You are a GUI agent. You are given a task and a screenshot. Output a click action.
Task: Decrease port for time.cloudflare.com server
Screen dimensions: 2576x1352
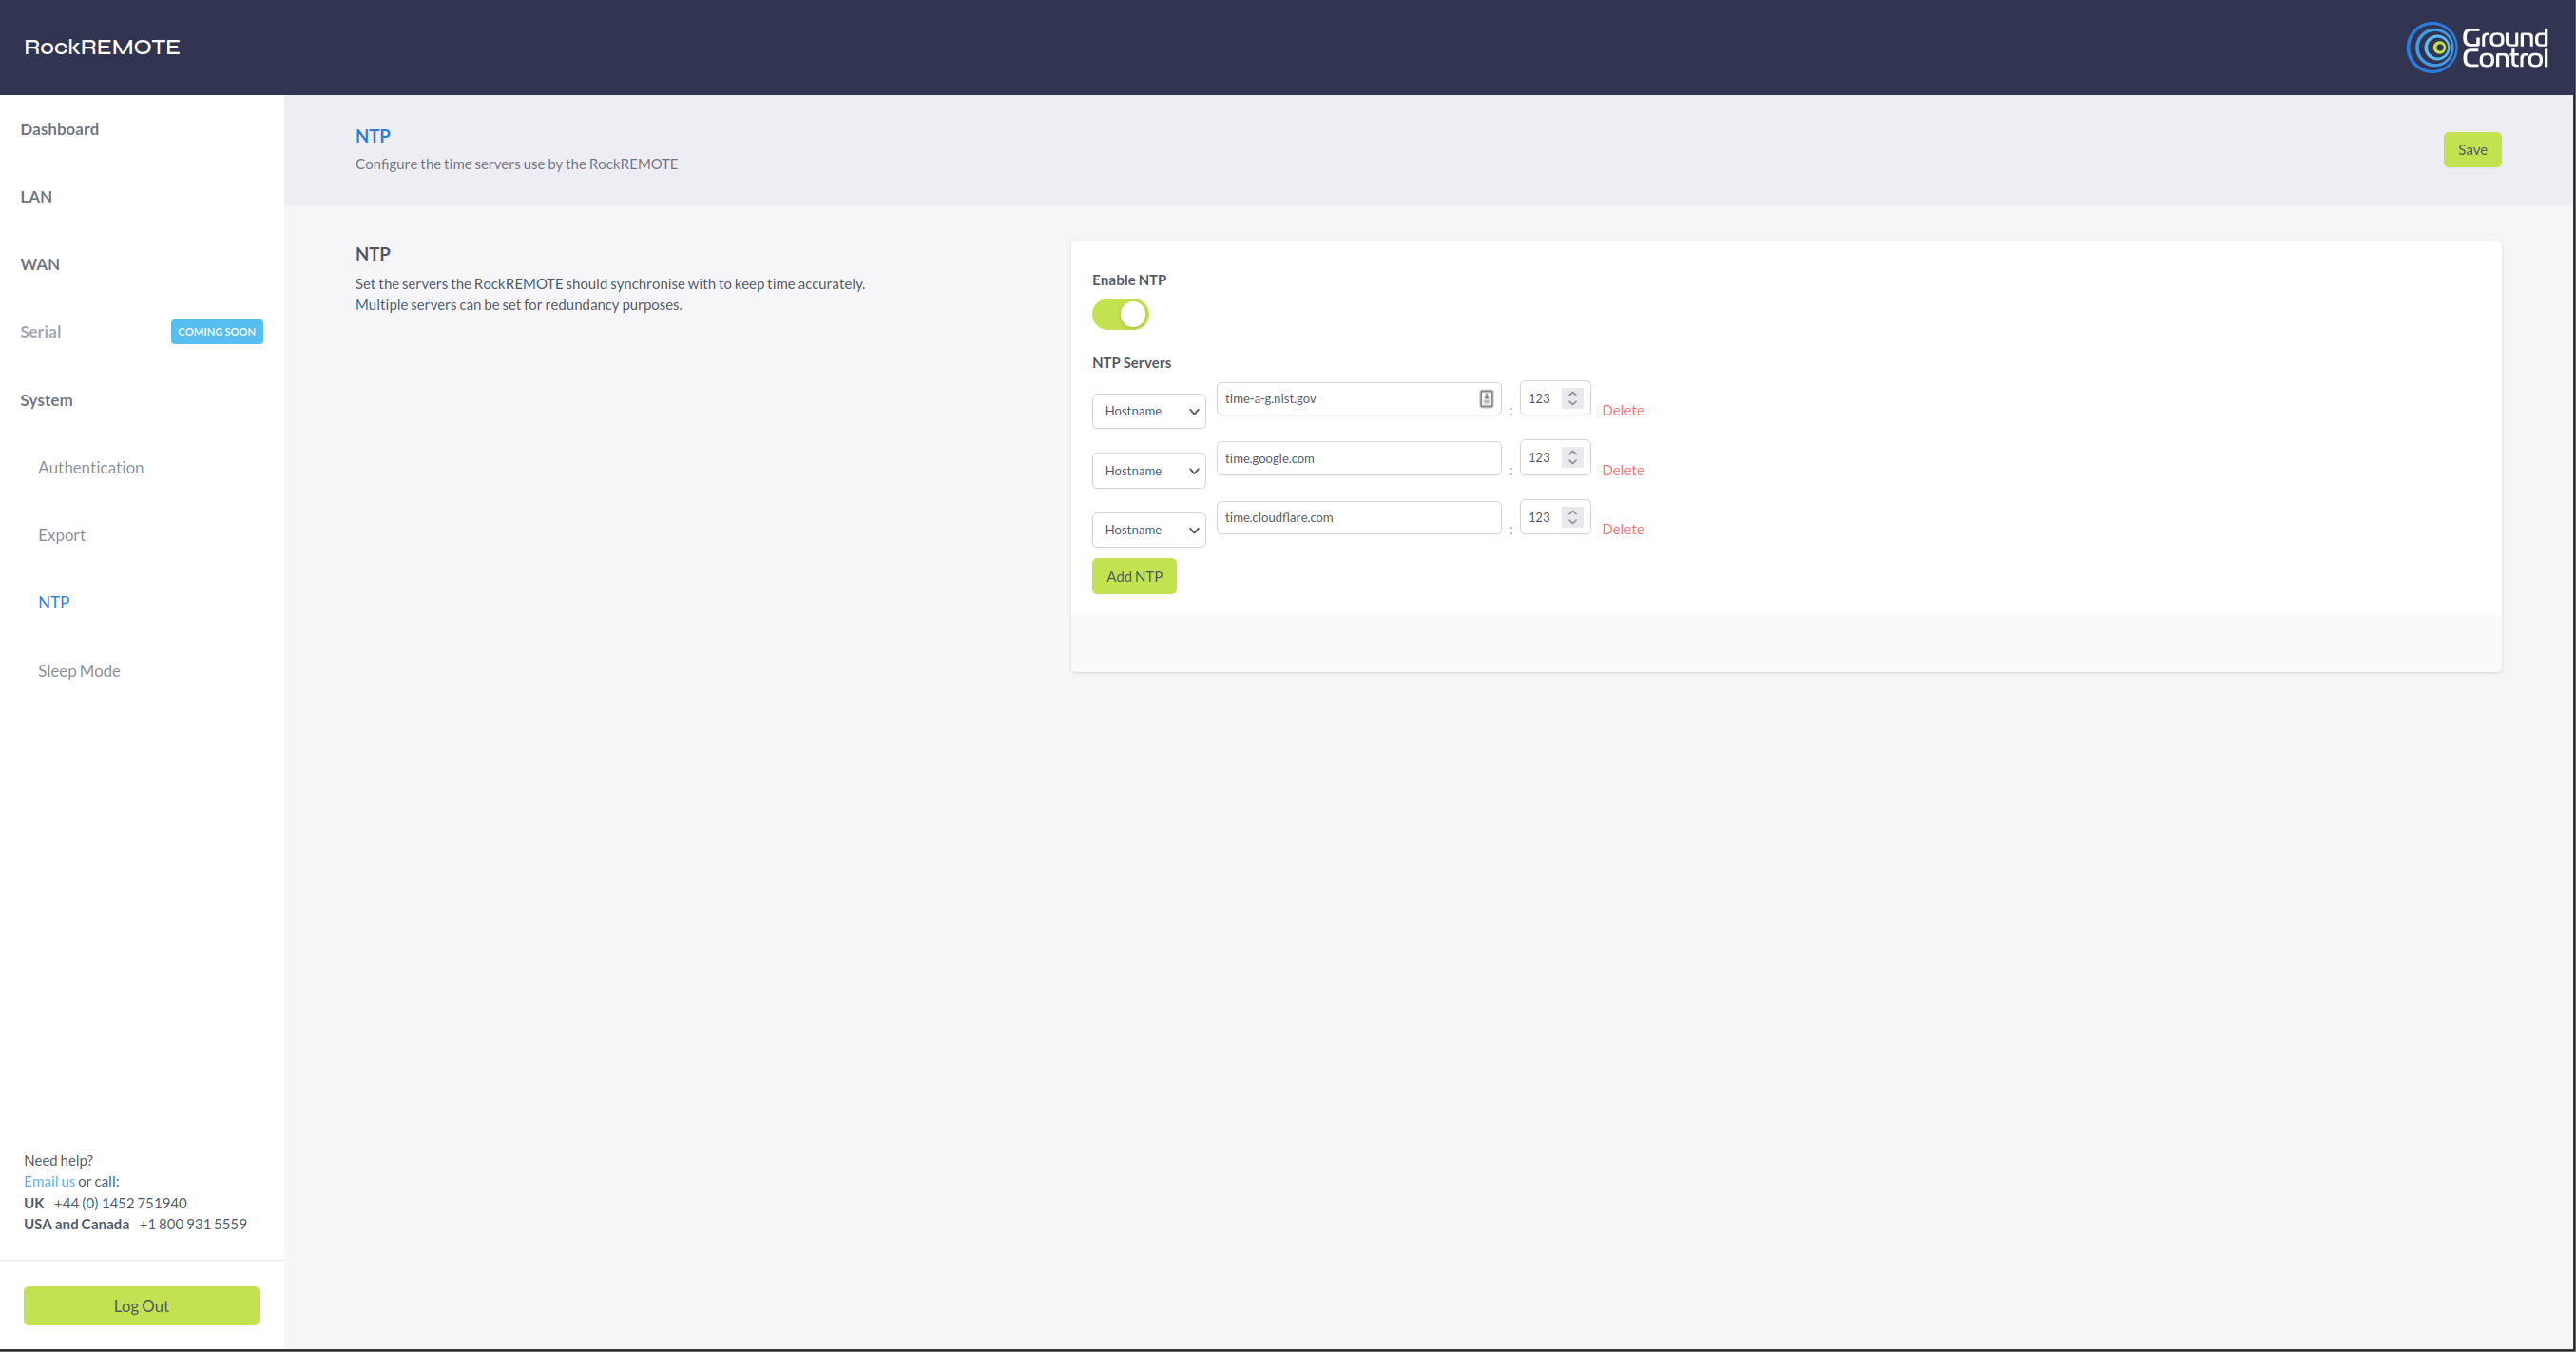tap(1572, 523)
